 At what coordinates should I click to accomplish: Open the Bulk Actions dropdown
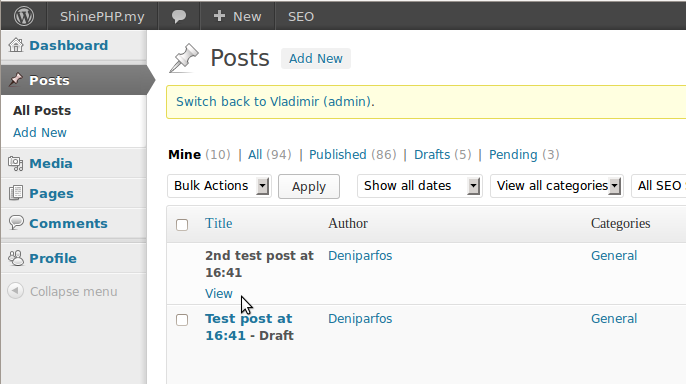pos(219,186)
